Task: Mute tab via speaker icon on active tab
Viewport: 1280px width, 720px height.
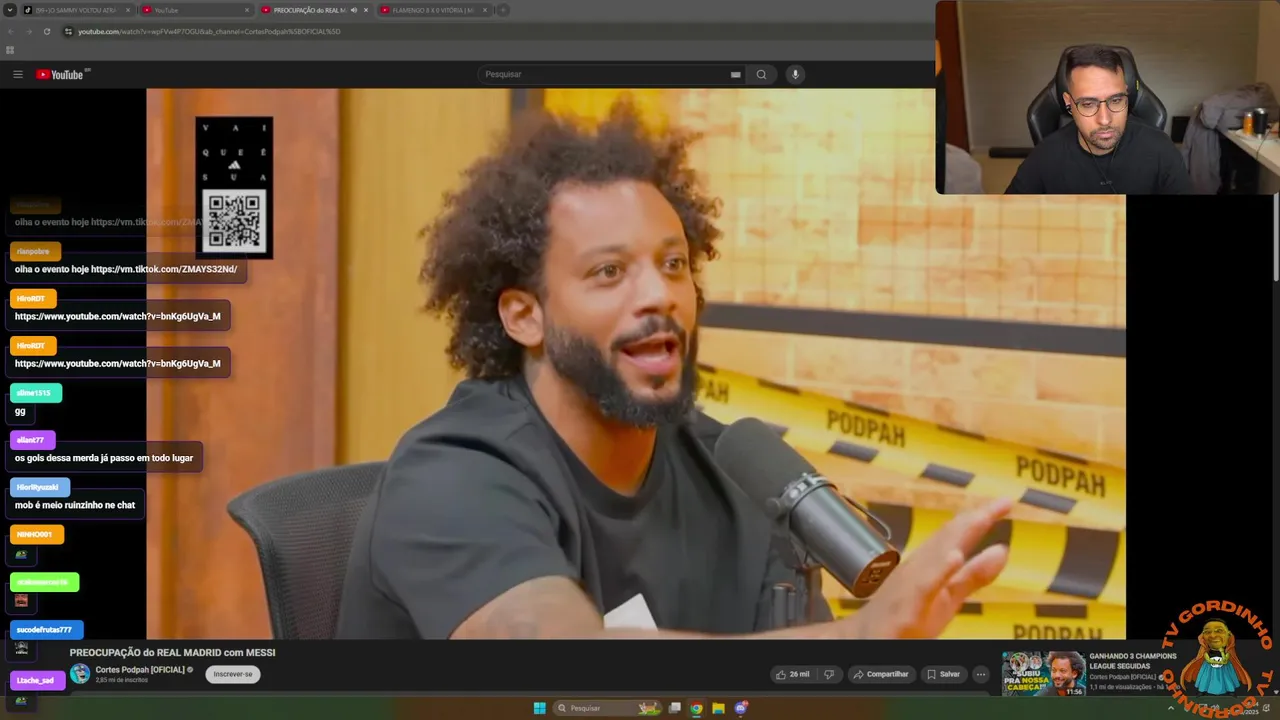Action: coord(353,10)
